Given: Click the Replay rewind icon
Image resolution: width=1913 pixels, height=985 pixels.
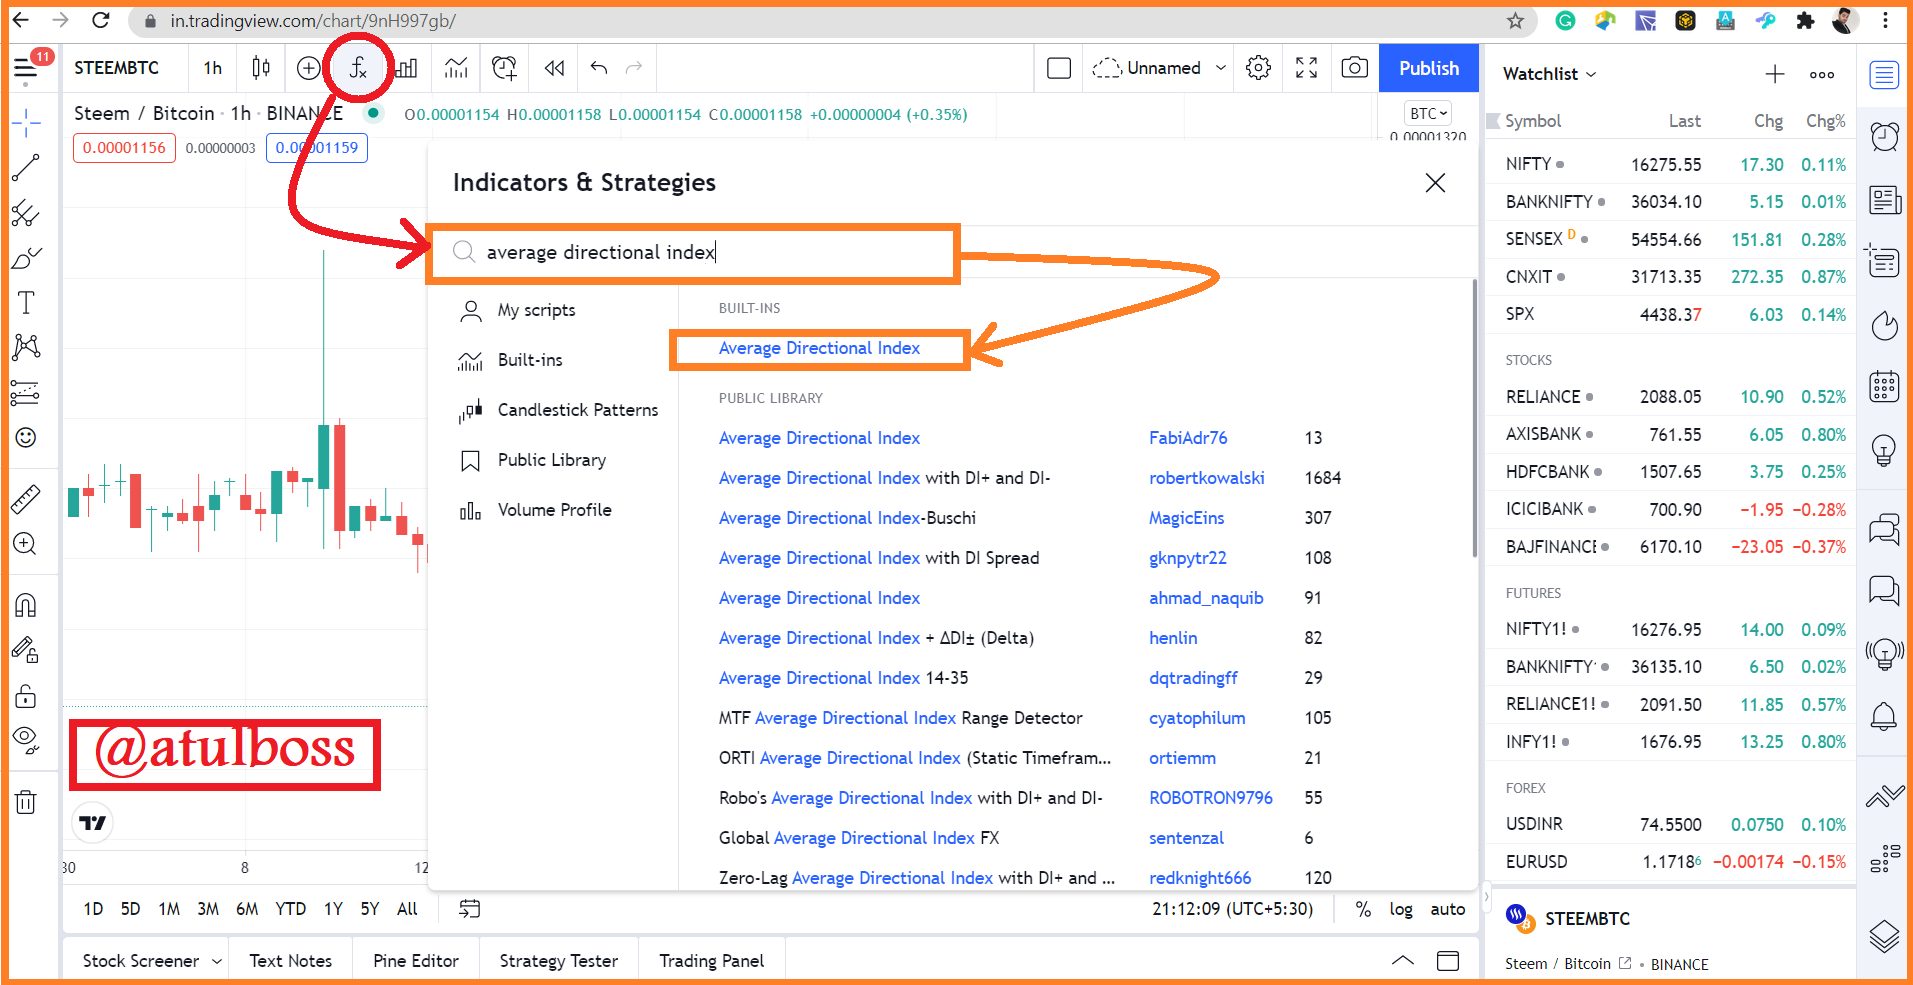Looking at the screenshot, I should coord(554,68).
